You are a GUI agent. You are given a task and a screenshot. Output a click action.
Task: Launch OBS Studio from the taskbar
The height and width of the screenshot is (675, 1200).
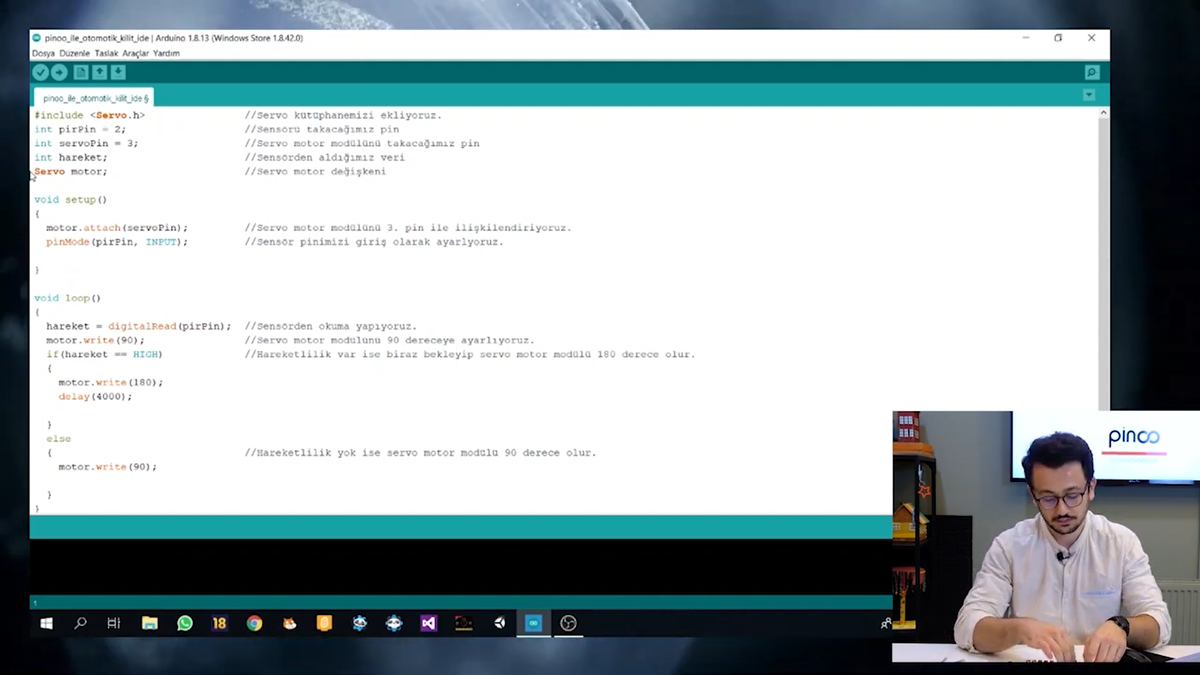coord(568,623)
